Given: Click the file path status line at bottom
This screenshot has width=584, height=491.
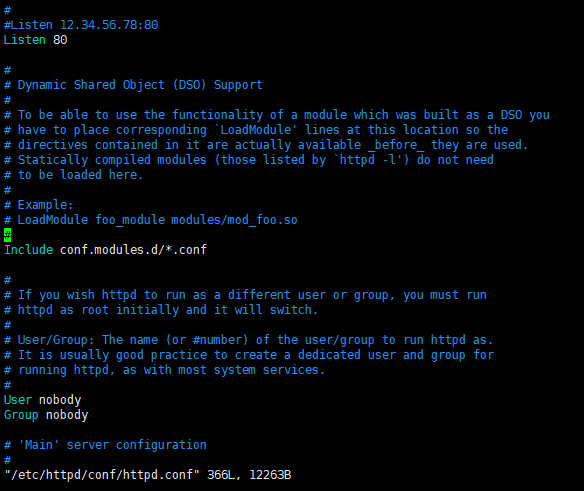Looking at the screenshot, I should [147, 475].
